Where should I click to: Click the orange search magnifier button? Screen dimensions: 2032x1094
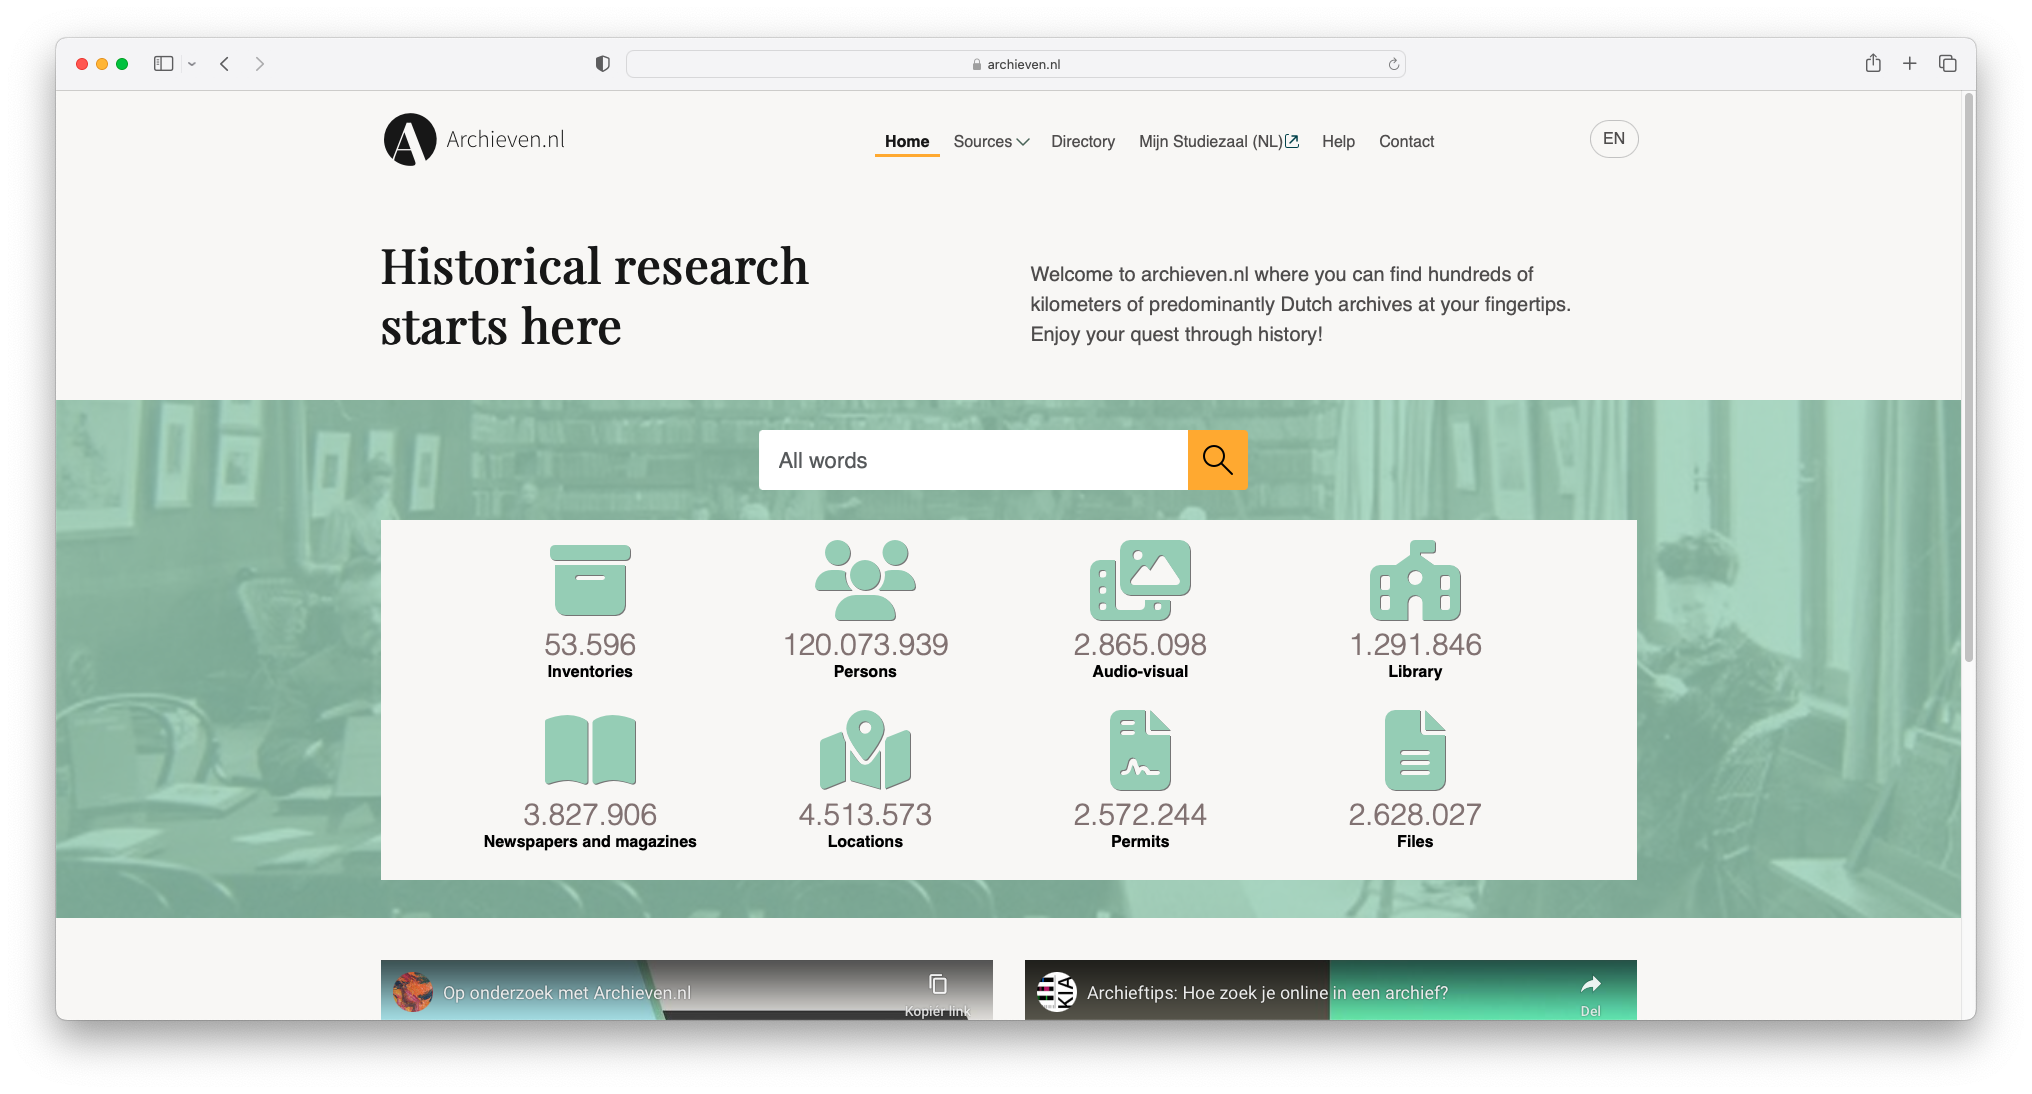1217,460
